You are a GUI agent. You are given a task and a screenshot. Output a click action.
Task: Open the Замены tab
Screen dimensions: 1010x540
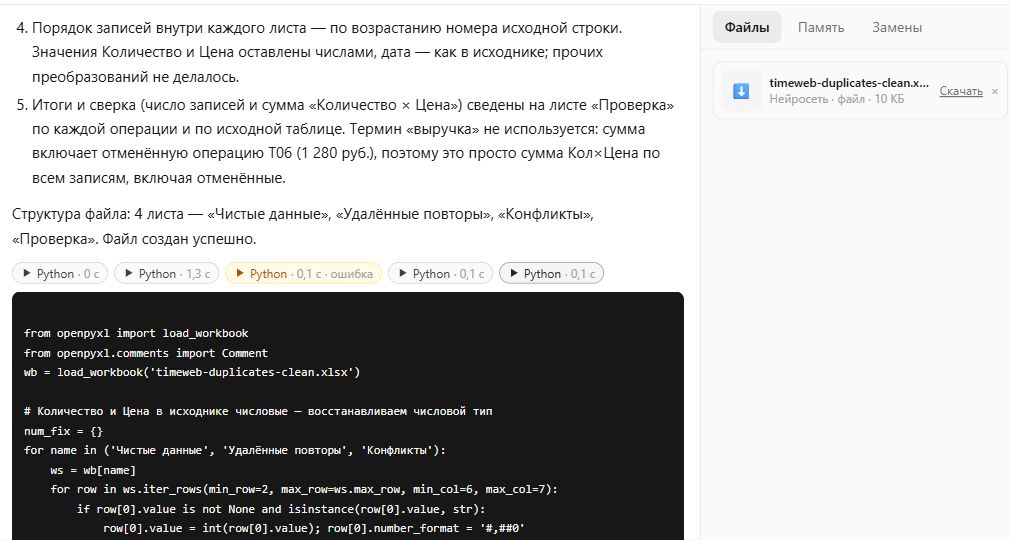tap(897, 27)
